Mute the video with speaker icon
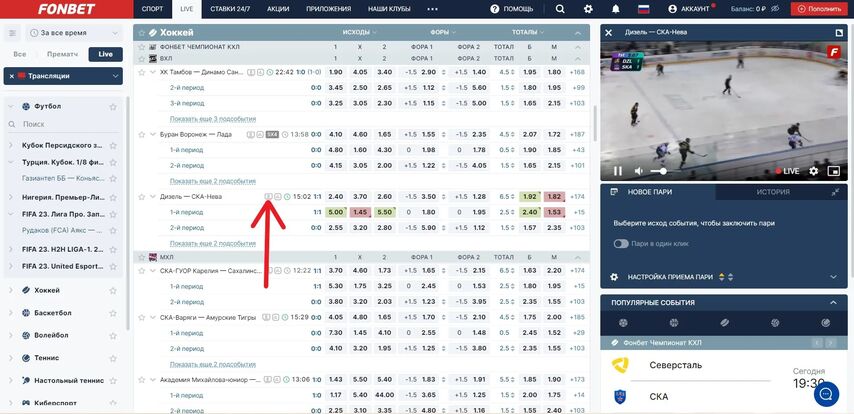Viewport: 854px width, 414px height. coord(638,171)
